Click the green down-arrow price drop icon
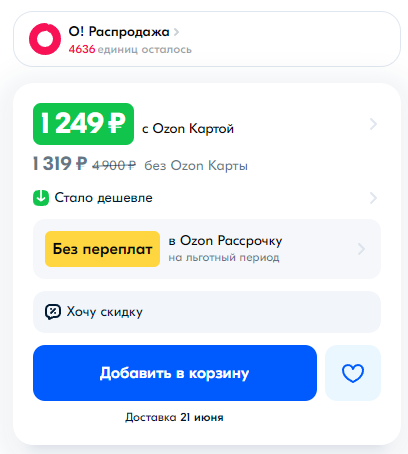This screenshot has height=454, width=408. tap(41, 198)
